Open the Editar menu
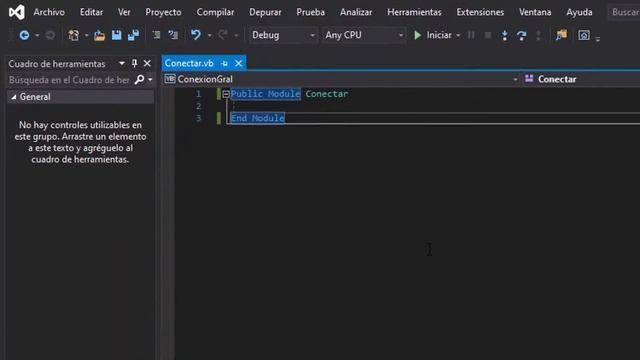The image size is (640, 360). point(91,12)
